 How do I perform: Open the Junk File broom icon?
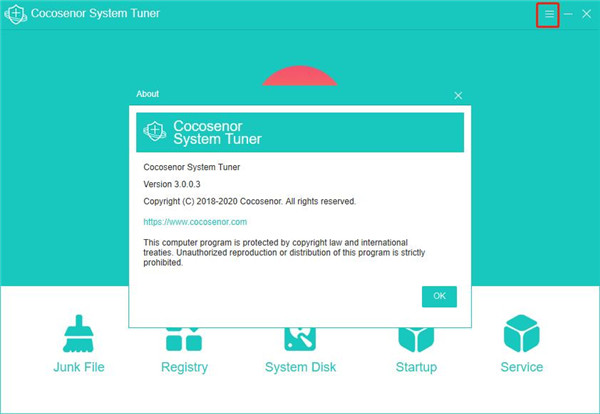coord(78,333)
